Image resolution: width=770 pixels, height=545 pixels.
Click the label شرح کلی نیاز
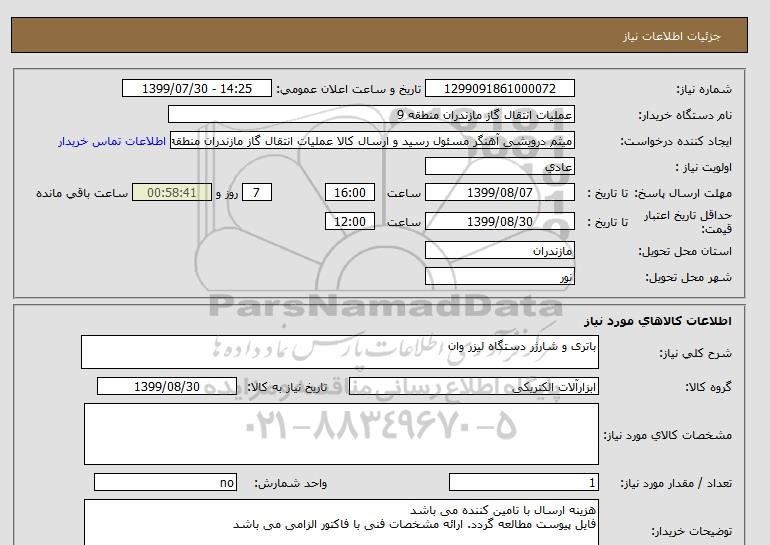[x=695, y=353]
